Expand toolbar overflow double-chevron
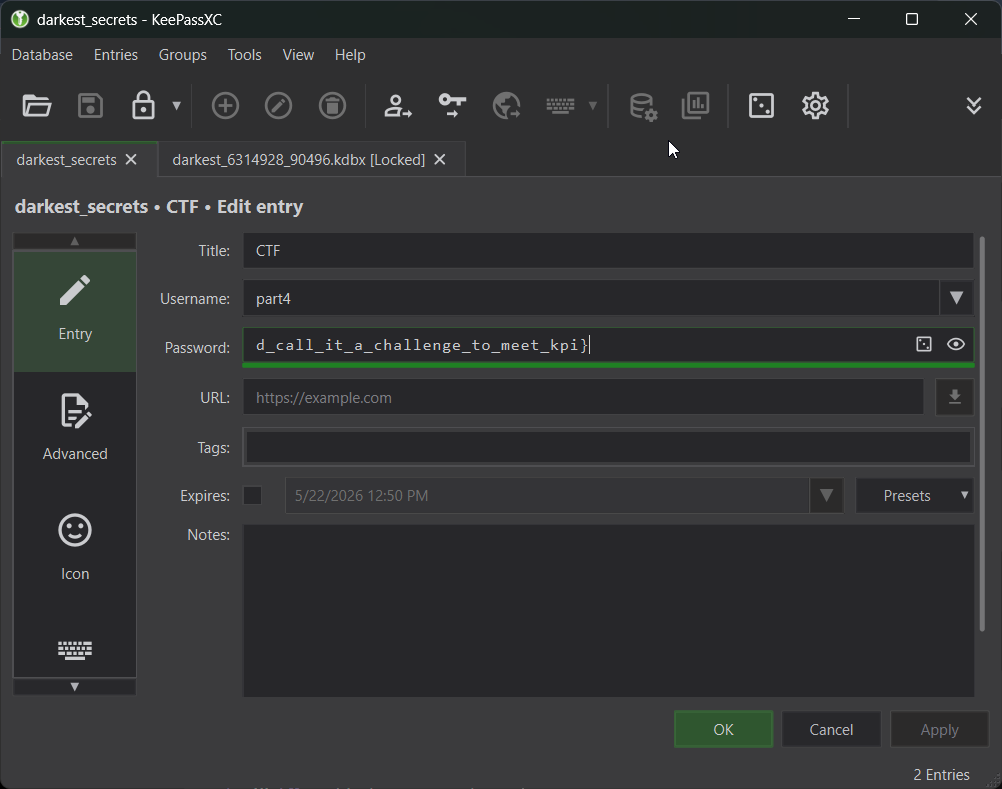Screen dimensions: 1002x789 click(x=973, y=105)
